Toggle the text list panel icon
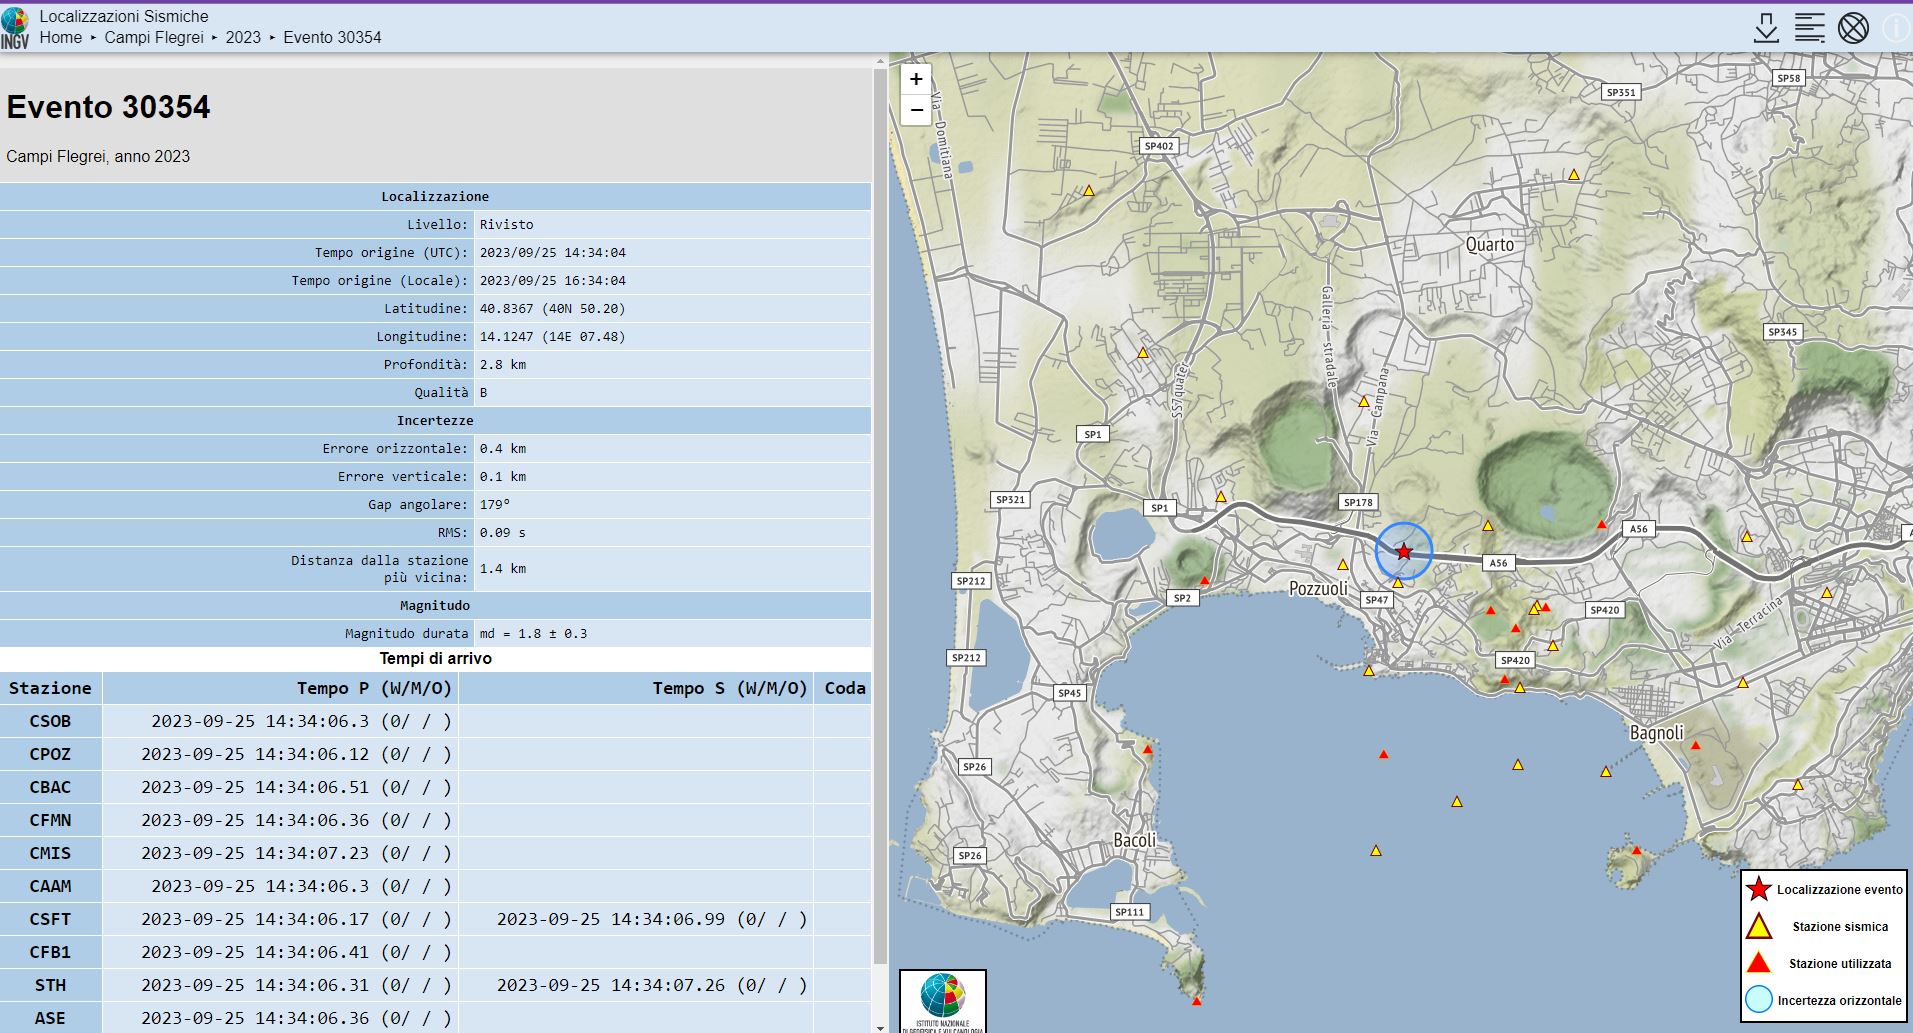 [x=1809, y=27]
